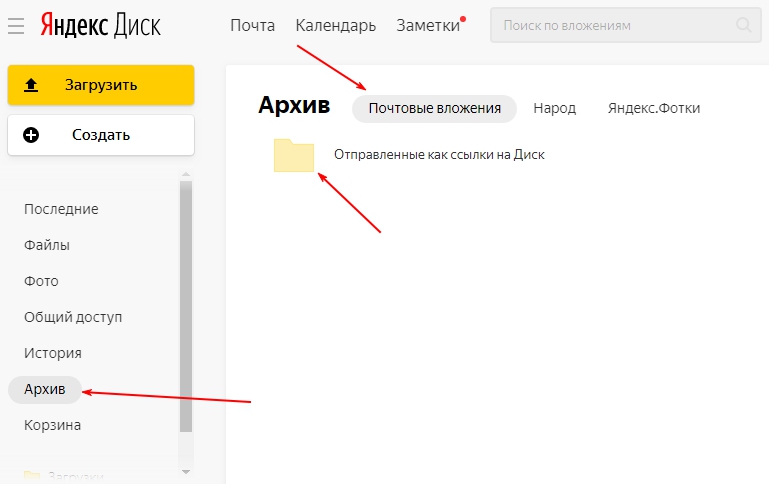Open the hamburger menu icon
The height and width of the screenshot is (484, 769).
tap(16, 26)
